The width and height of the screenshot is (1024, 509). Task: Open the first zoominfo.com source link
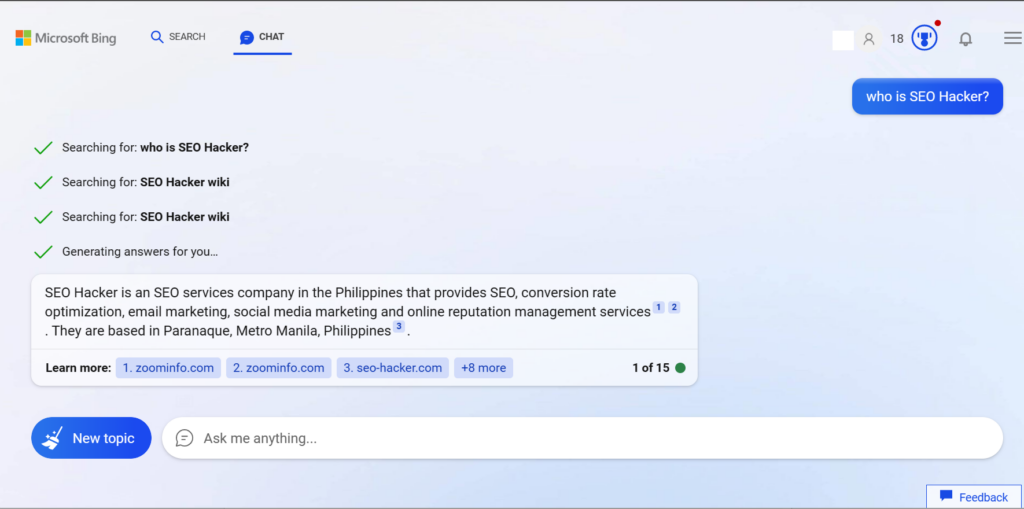click(168, 368)
